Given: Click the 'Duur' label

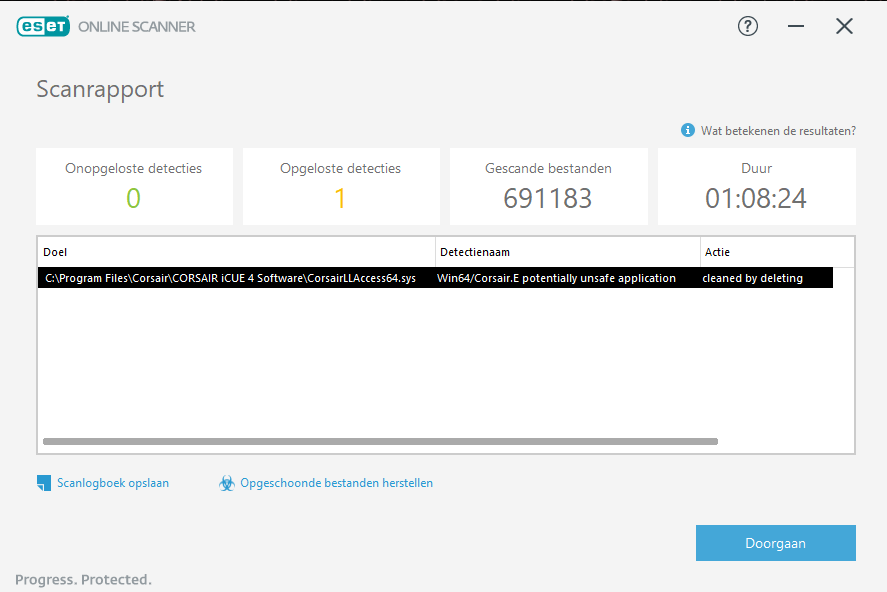Looking at the screenshot, I should (756, 168).
